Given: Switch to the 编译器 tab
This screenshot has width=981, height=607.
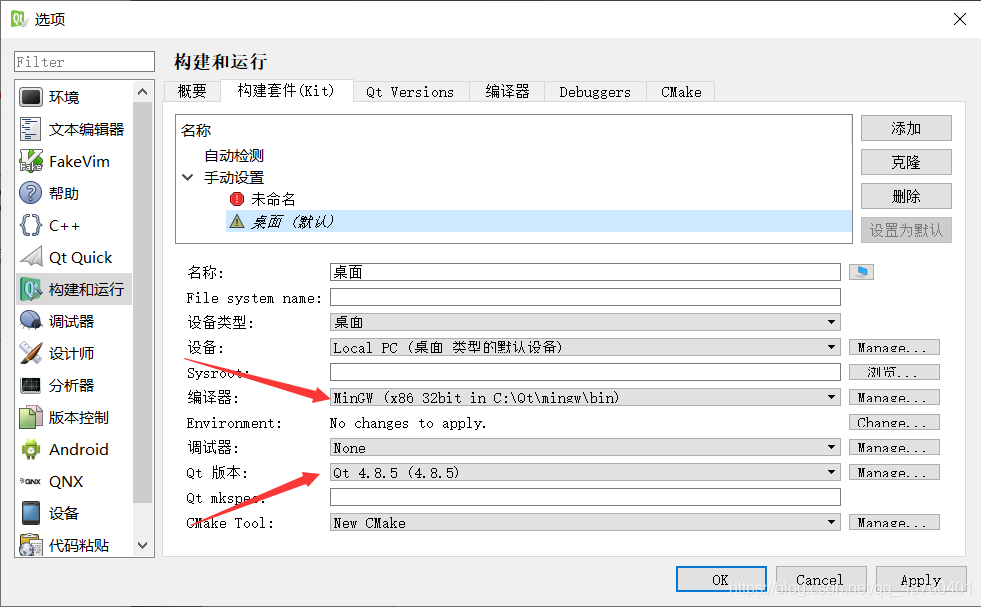Looking at the screenshot, I should [x=507, y=91].
